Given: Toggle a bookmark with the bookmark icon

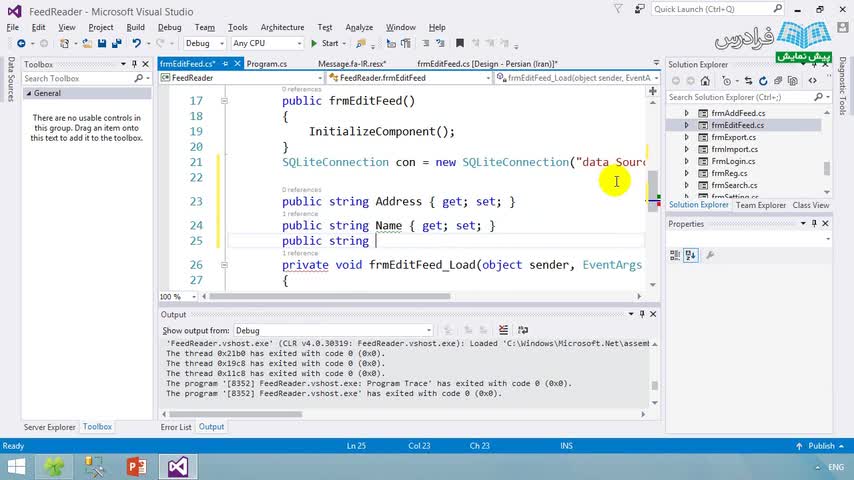Looking at the screenshot, I should click(460, 43).
